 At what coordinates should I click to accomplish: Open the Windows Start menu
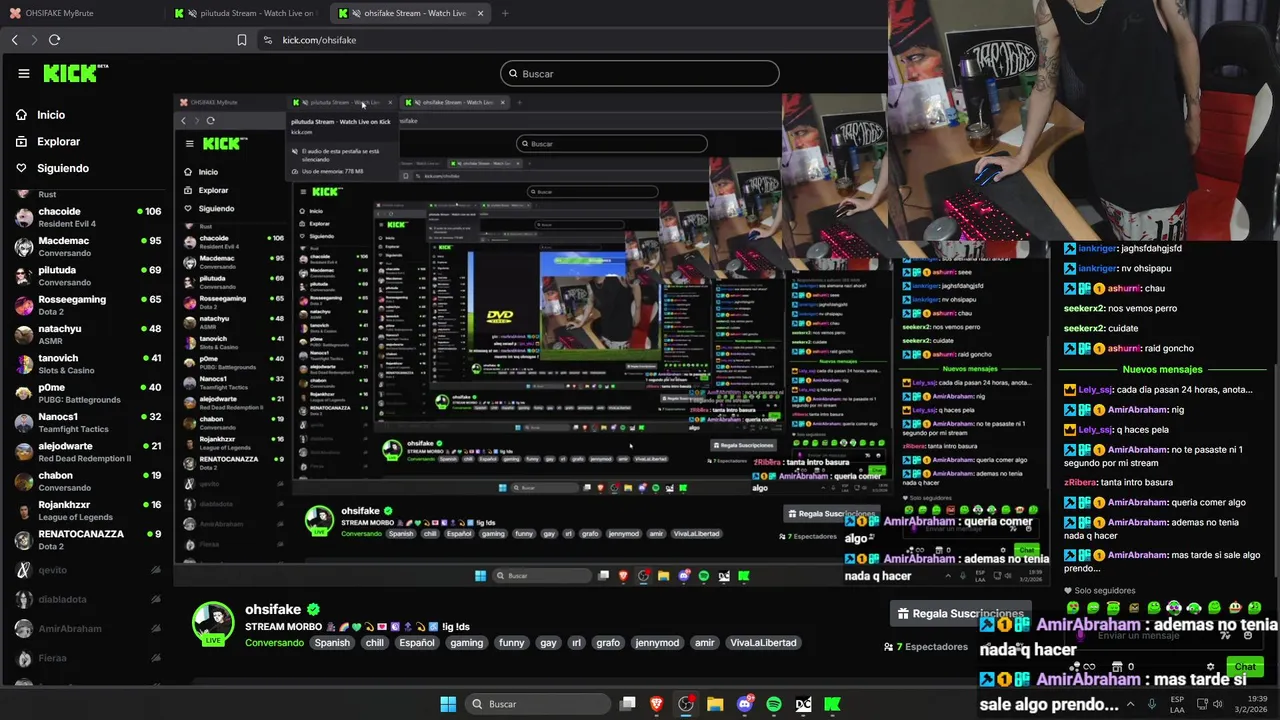(448, 704)
